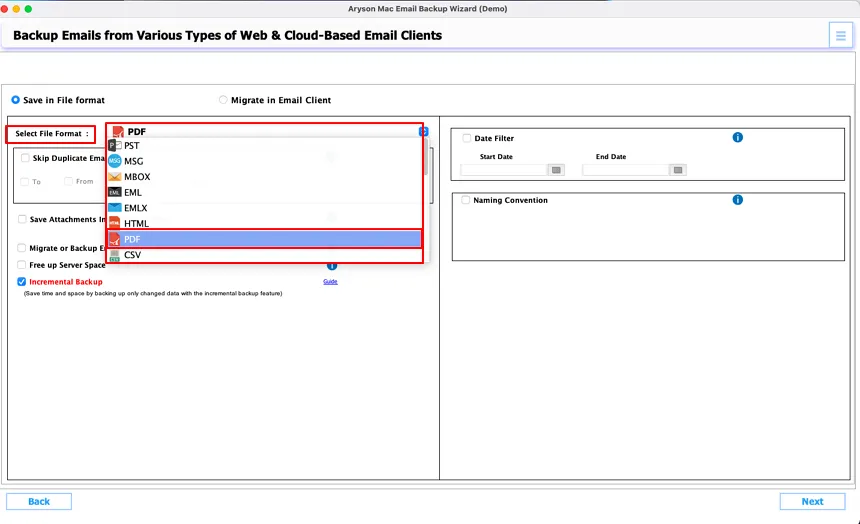The height and width of the screenshot is (524, 860).
Task: Choose EML from the format list
Action: (x=264, y=193)
